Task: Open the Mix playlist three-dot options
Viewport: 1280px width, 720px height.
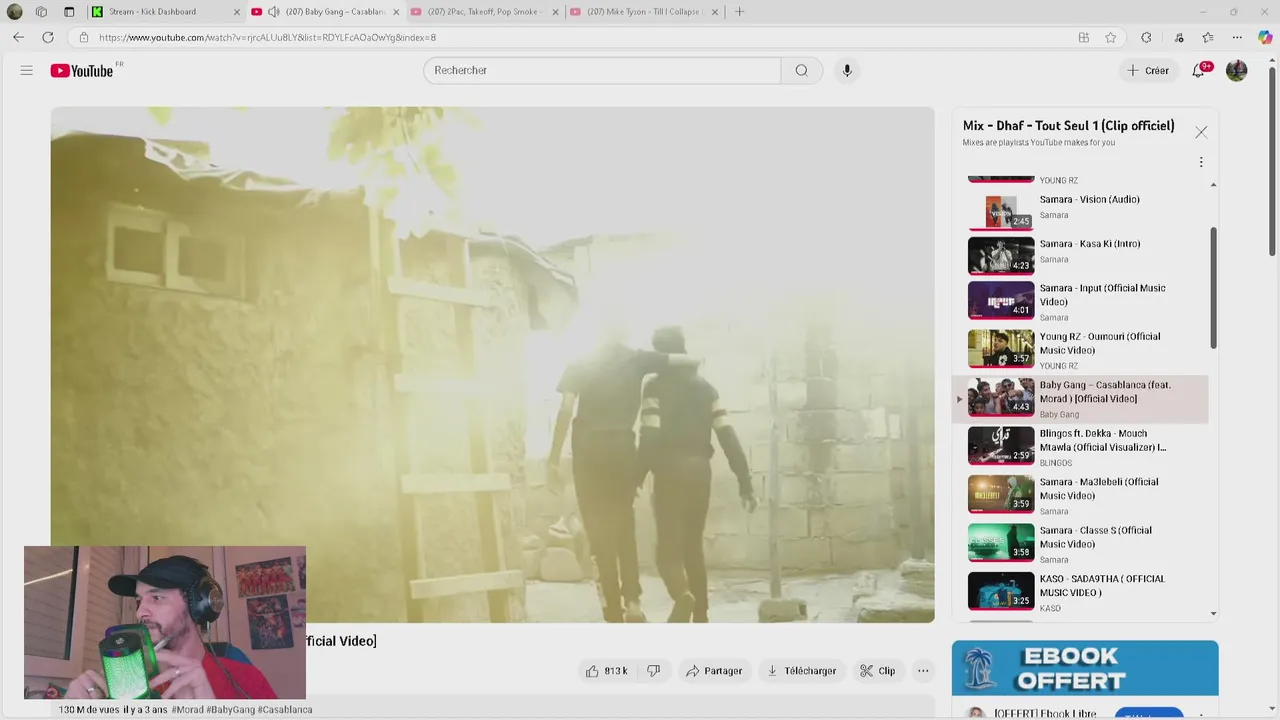Action: coord(1201,162)
